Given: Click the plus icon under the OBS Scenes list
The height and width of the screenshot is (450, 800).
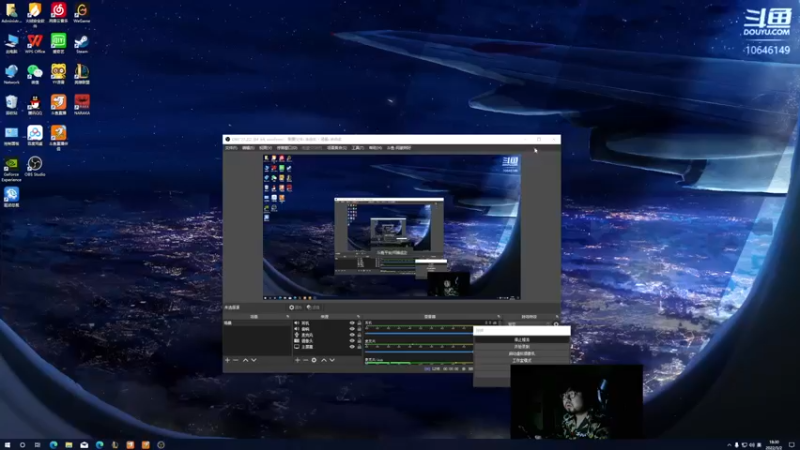Looking at the screenshot, I should pos(228,360).
